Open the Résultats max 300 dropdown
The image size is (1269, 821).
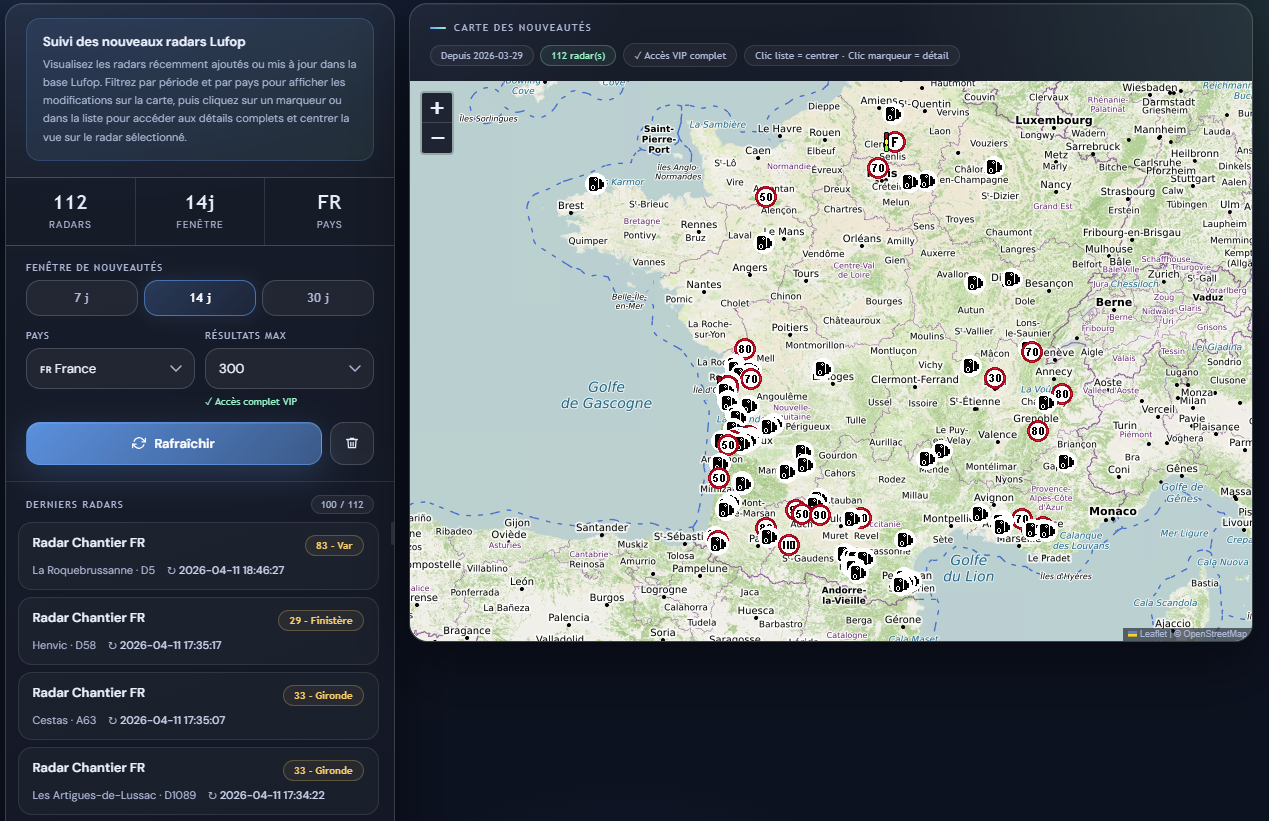click(x=289, y=368)
